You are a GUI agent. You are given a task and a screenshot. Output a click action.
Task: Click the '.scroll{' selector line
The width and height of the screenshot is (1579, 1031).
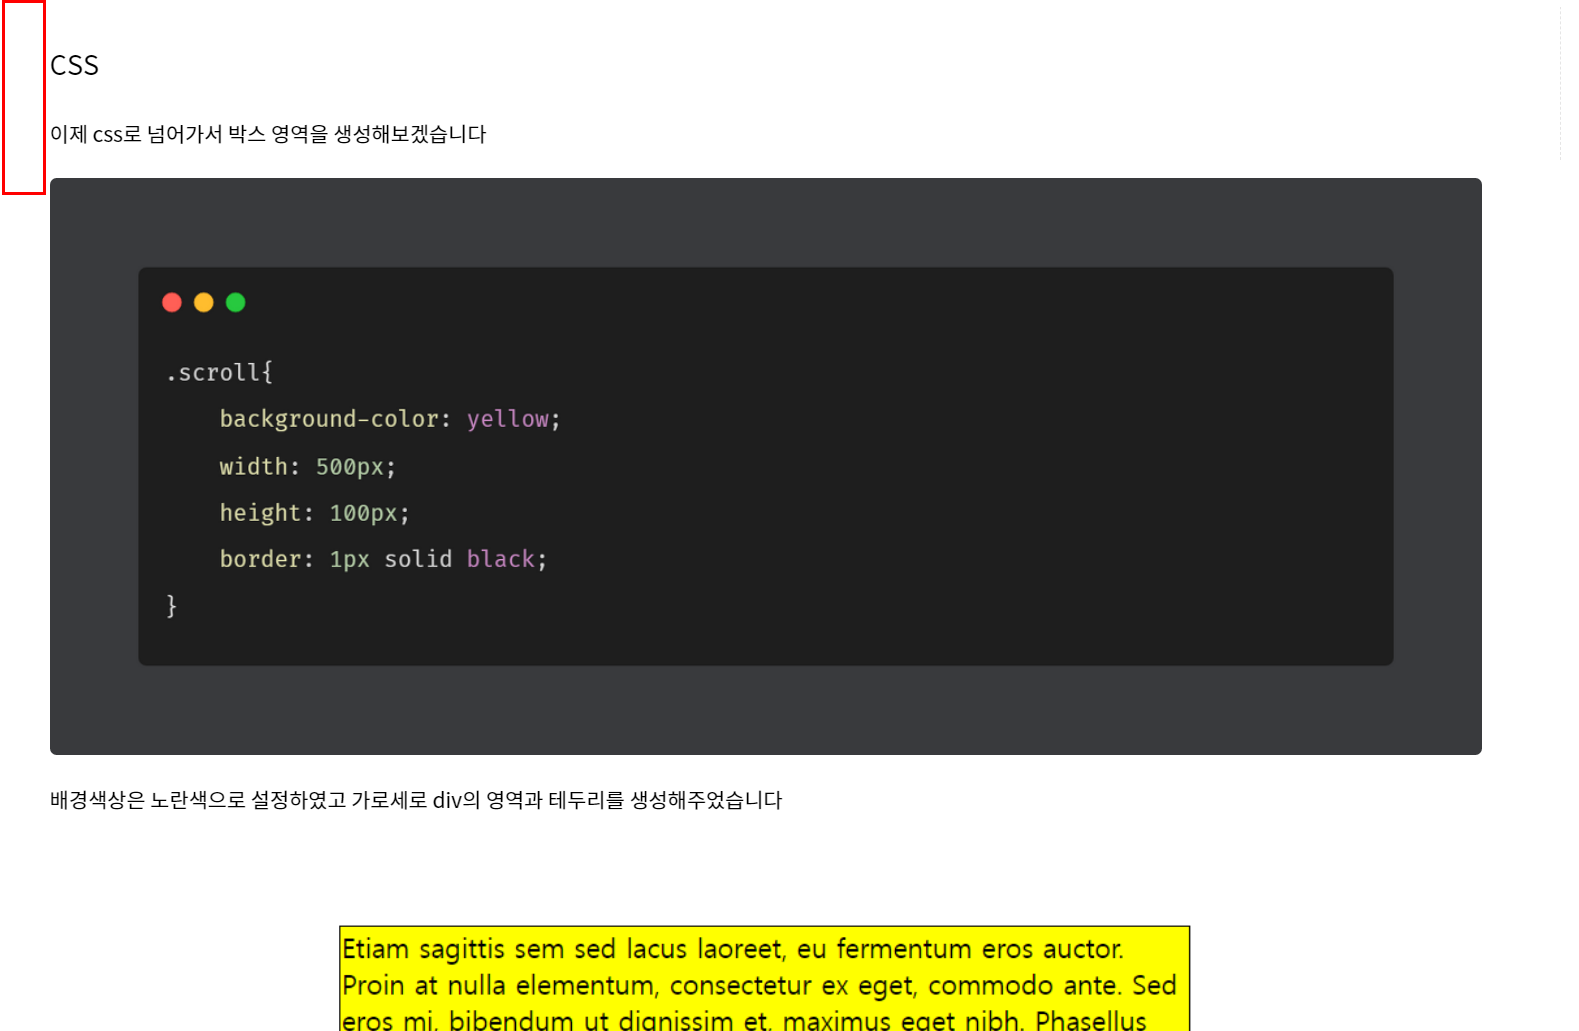coord(220,373)
